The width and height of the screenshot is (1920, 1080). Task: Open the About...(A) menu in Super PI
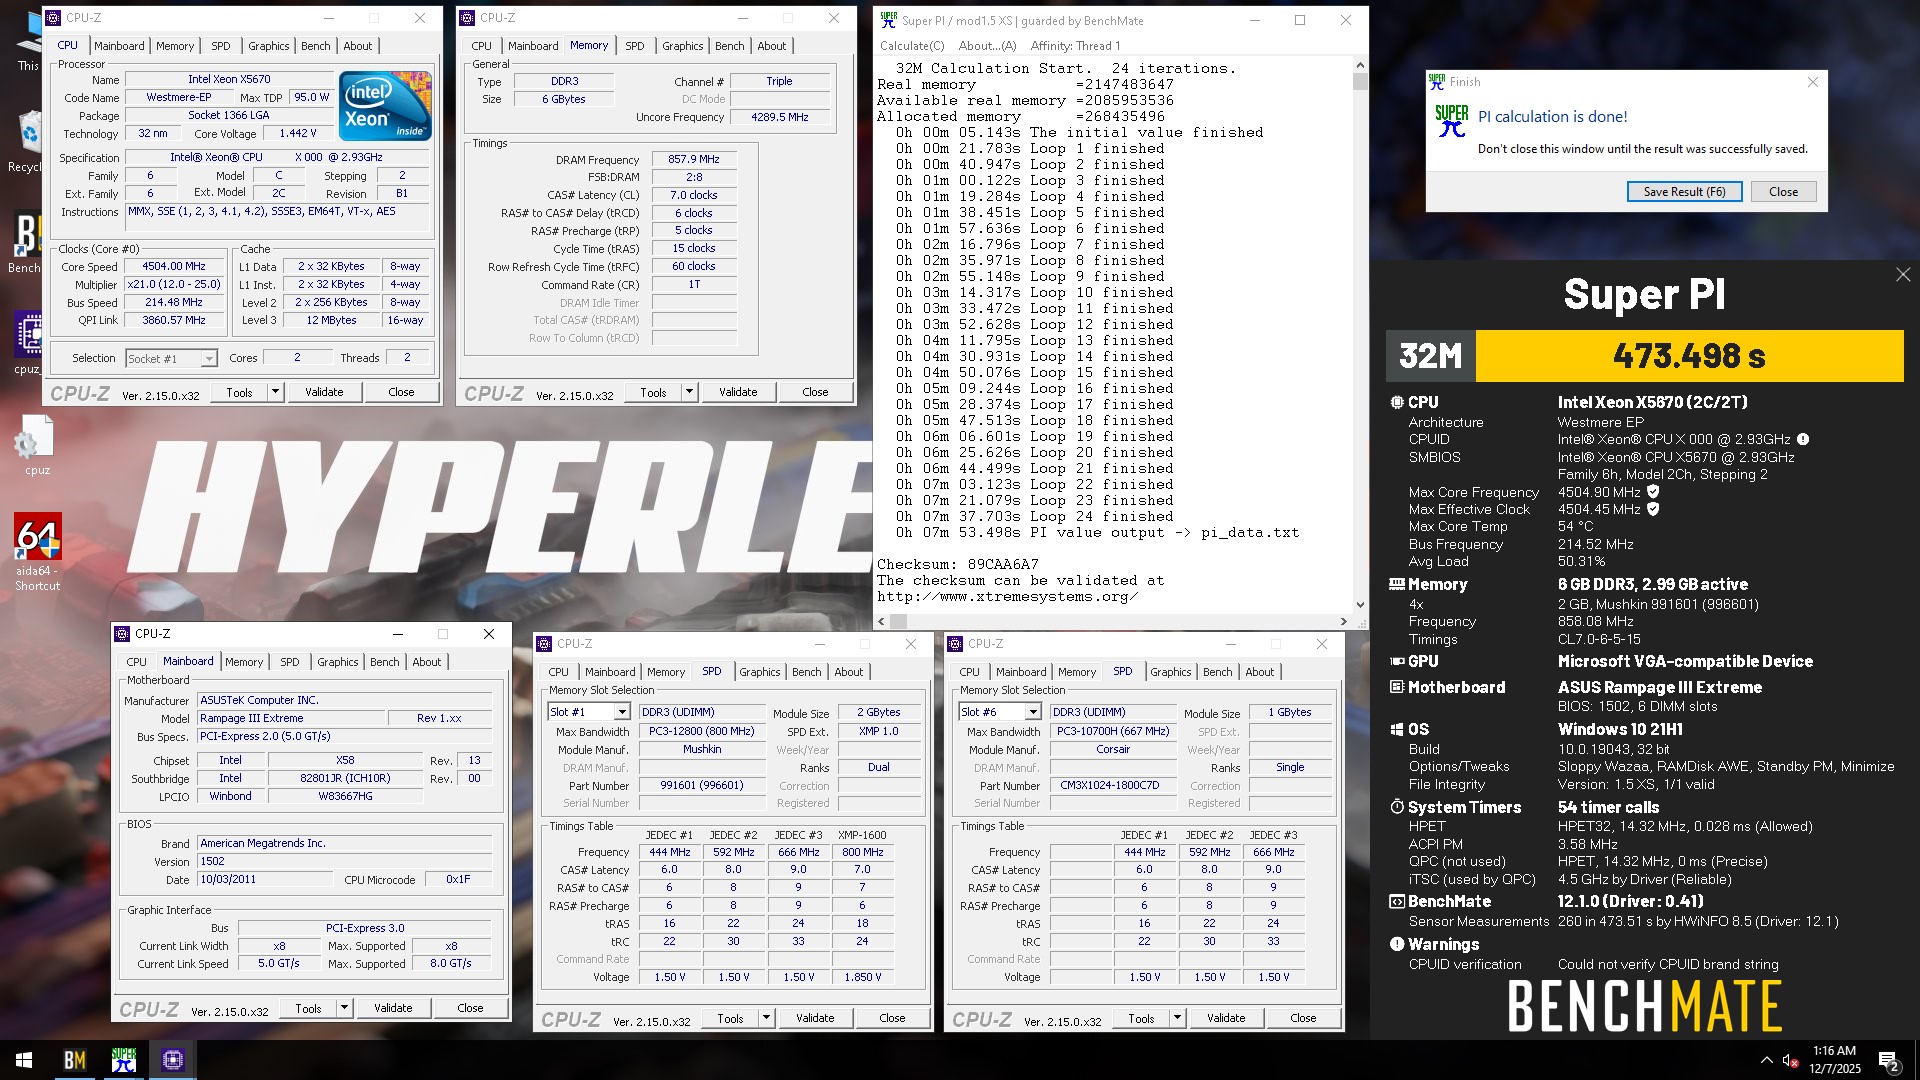987,46
